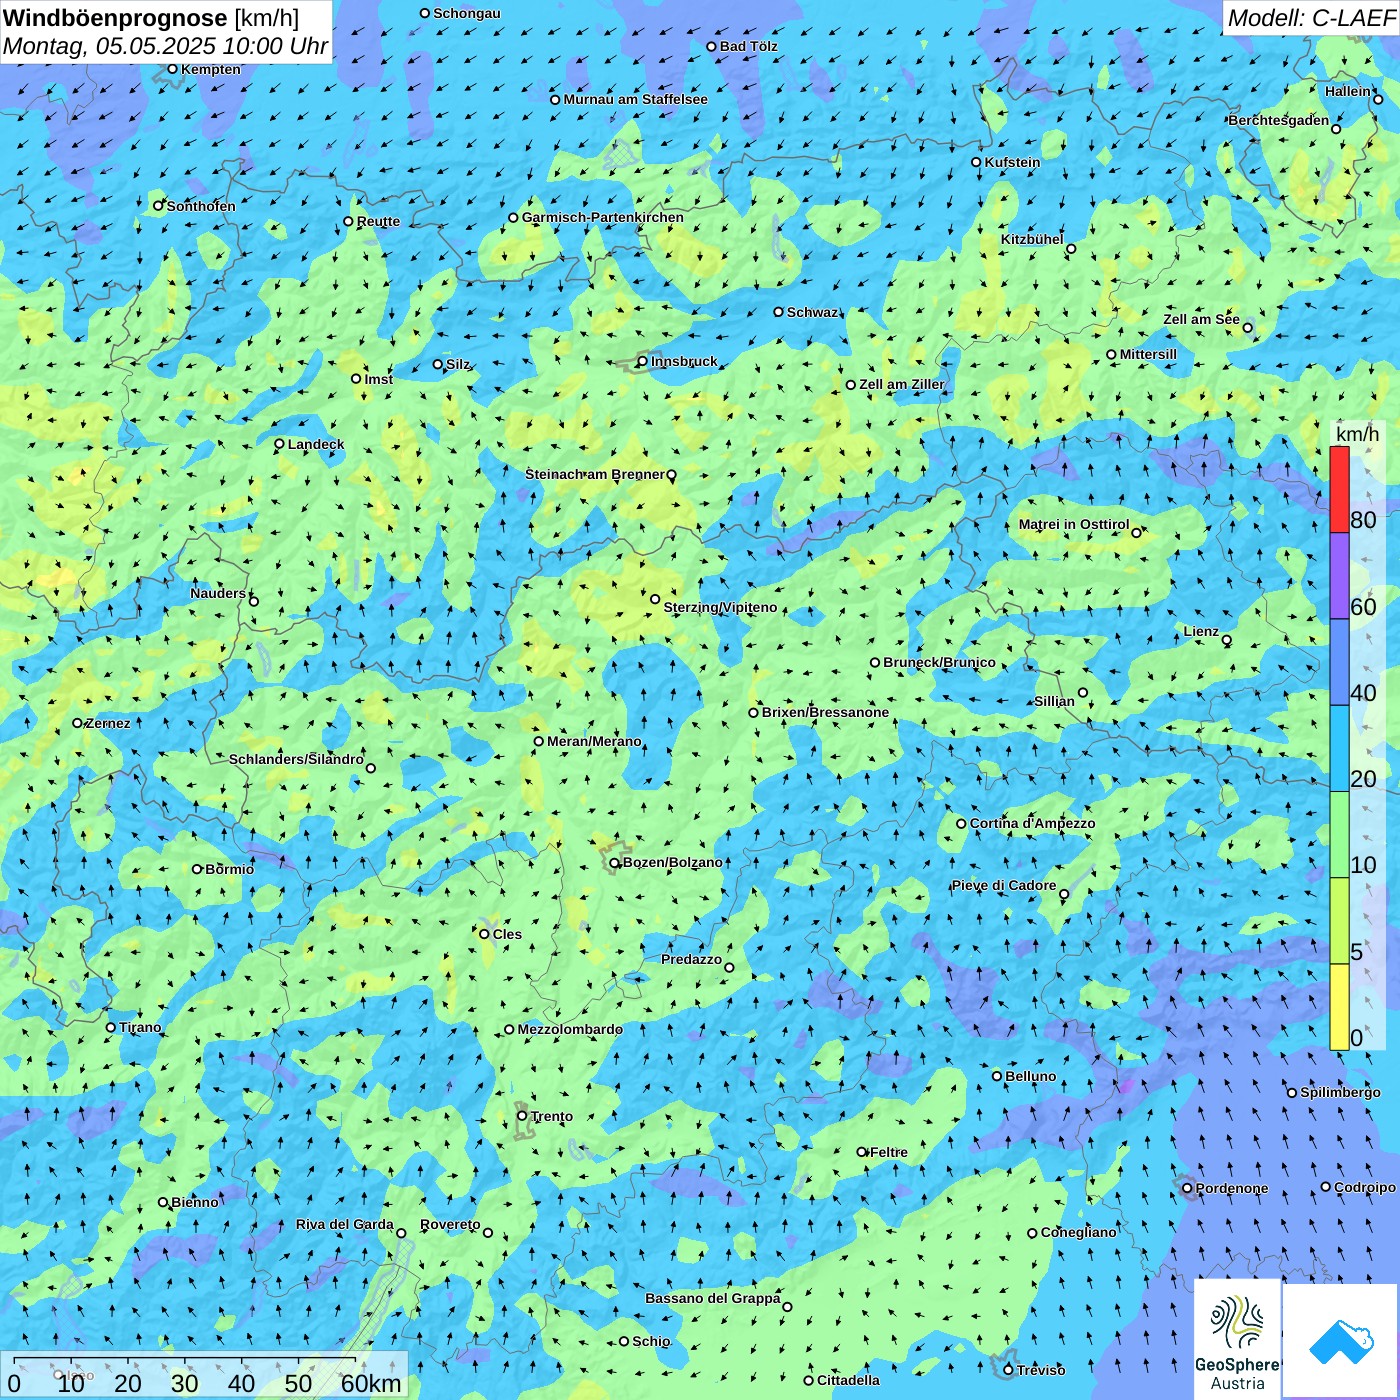This screenshot has width=1400, height=1400.
Task: Select the Sillian city label
Action: pos(1054,701)
